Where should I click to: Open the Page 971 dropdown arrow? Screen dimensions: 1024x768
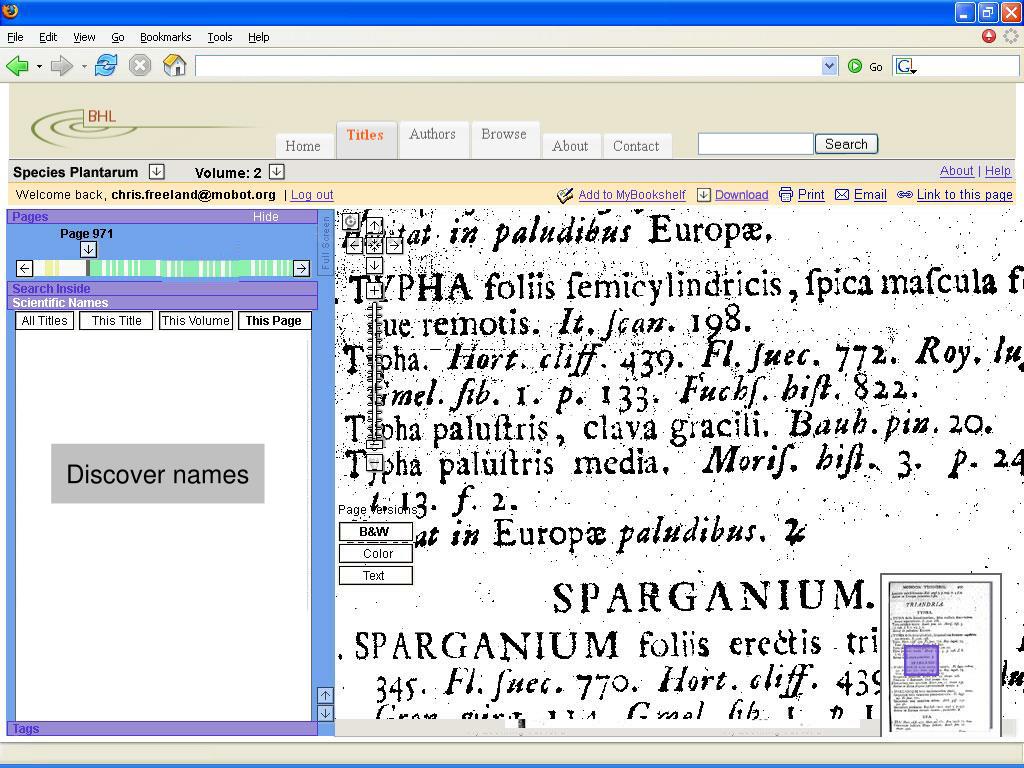(x=89, y=249)
